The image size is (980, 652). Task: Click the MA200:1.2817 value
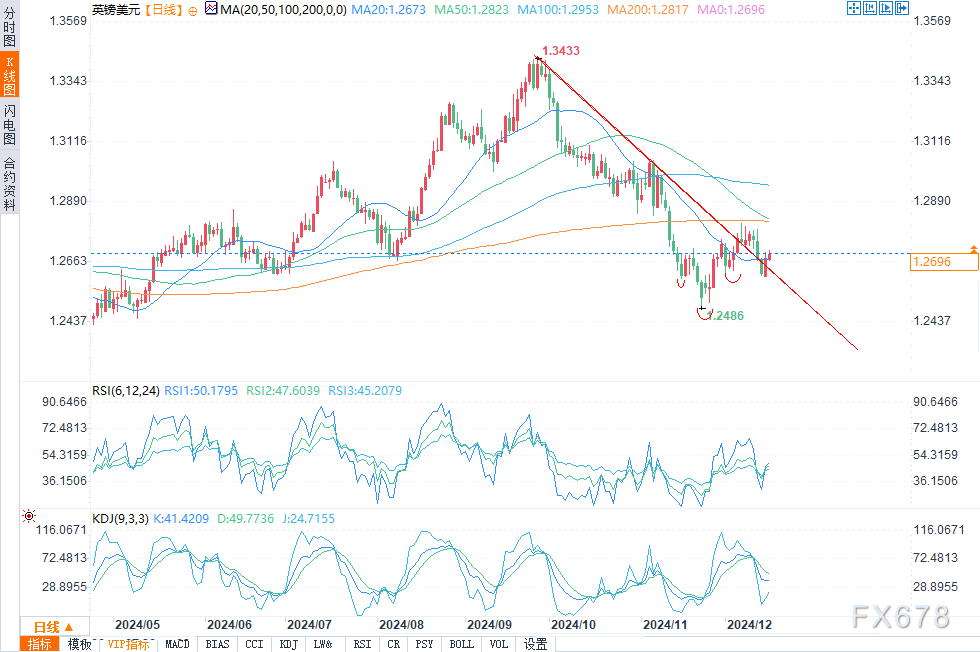coord(648,9)
